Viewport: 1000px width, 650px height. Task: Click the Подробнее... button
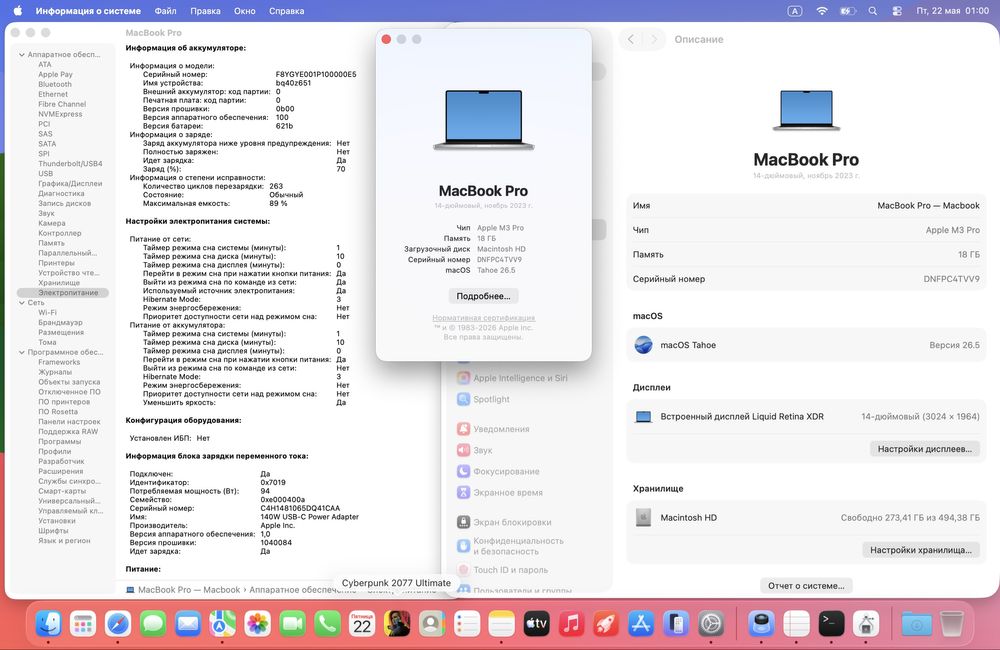(483, 296)
